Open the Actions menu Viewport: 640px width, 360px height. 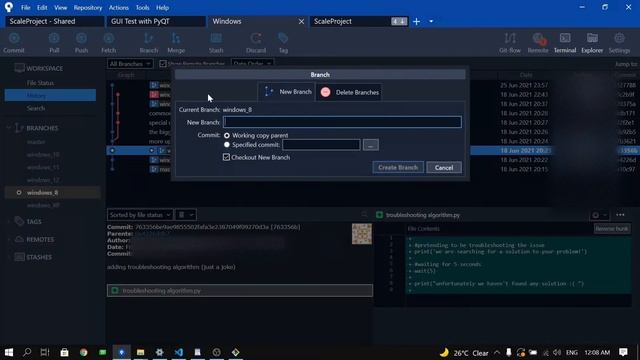coord(118,7)
